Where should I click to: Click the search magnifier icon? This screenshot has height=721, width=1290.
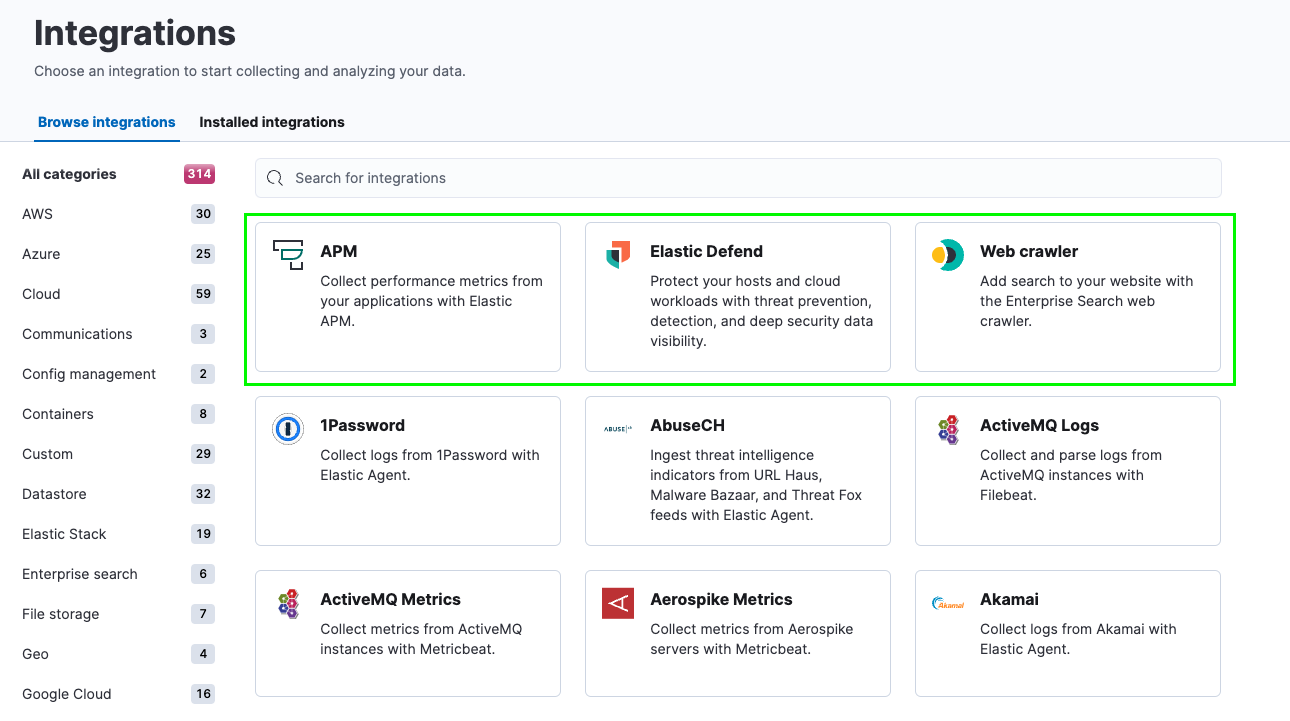point(275,178)
